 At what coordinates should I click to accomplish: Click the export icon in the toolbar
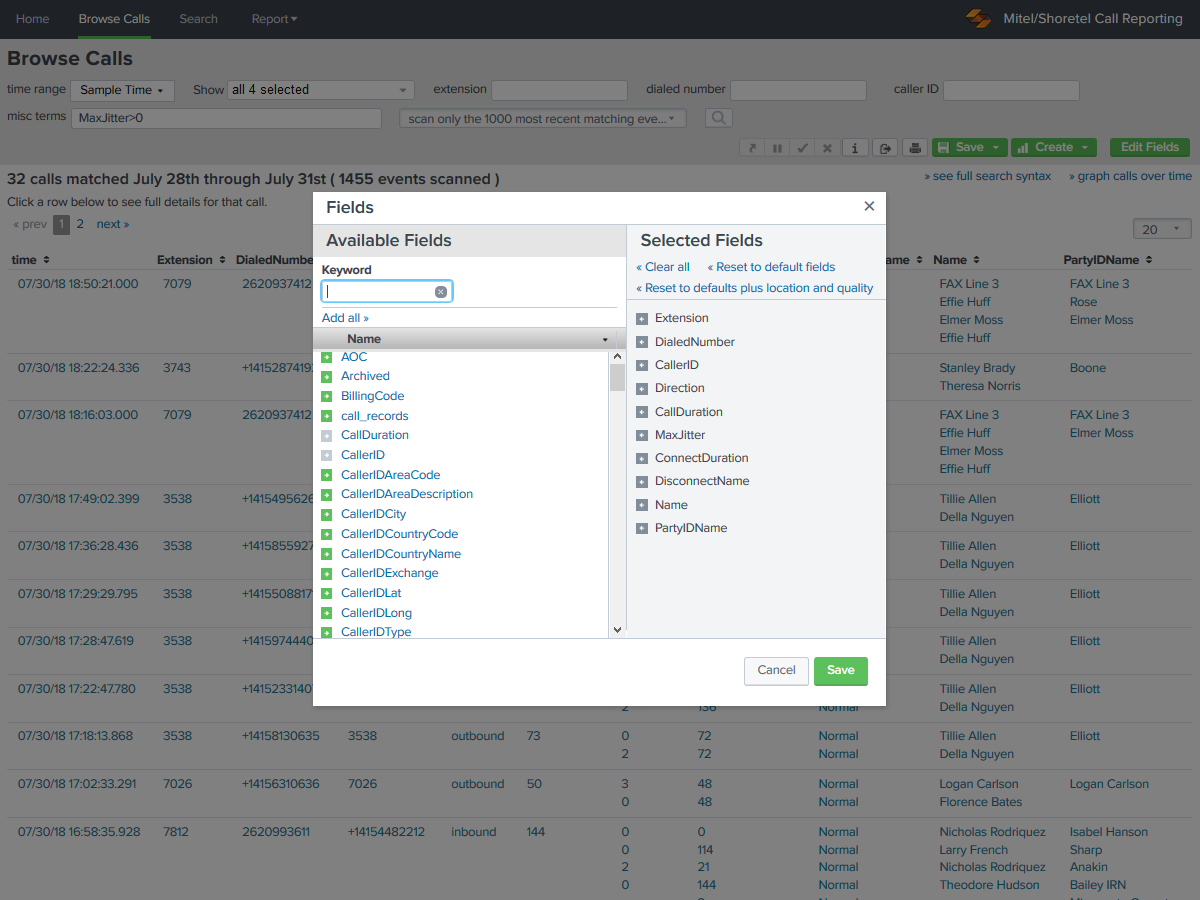(x=885, y=147)
